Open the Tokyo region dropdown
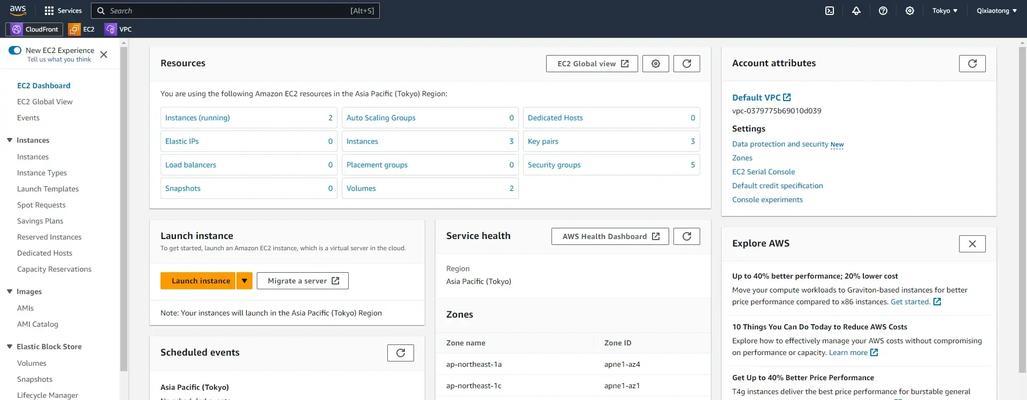The height and width of the screenshot is (400, 1027). coord(944,10)
